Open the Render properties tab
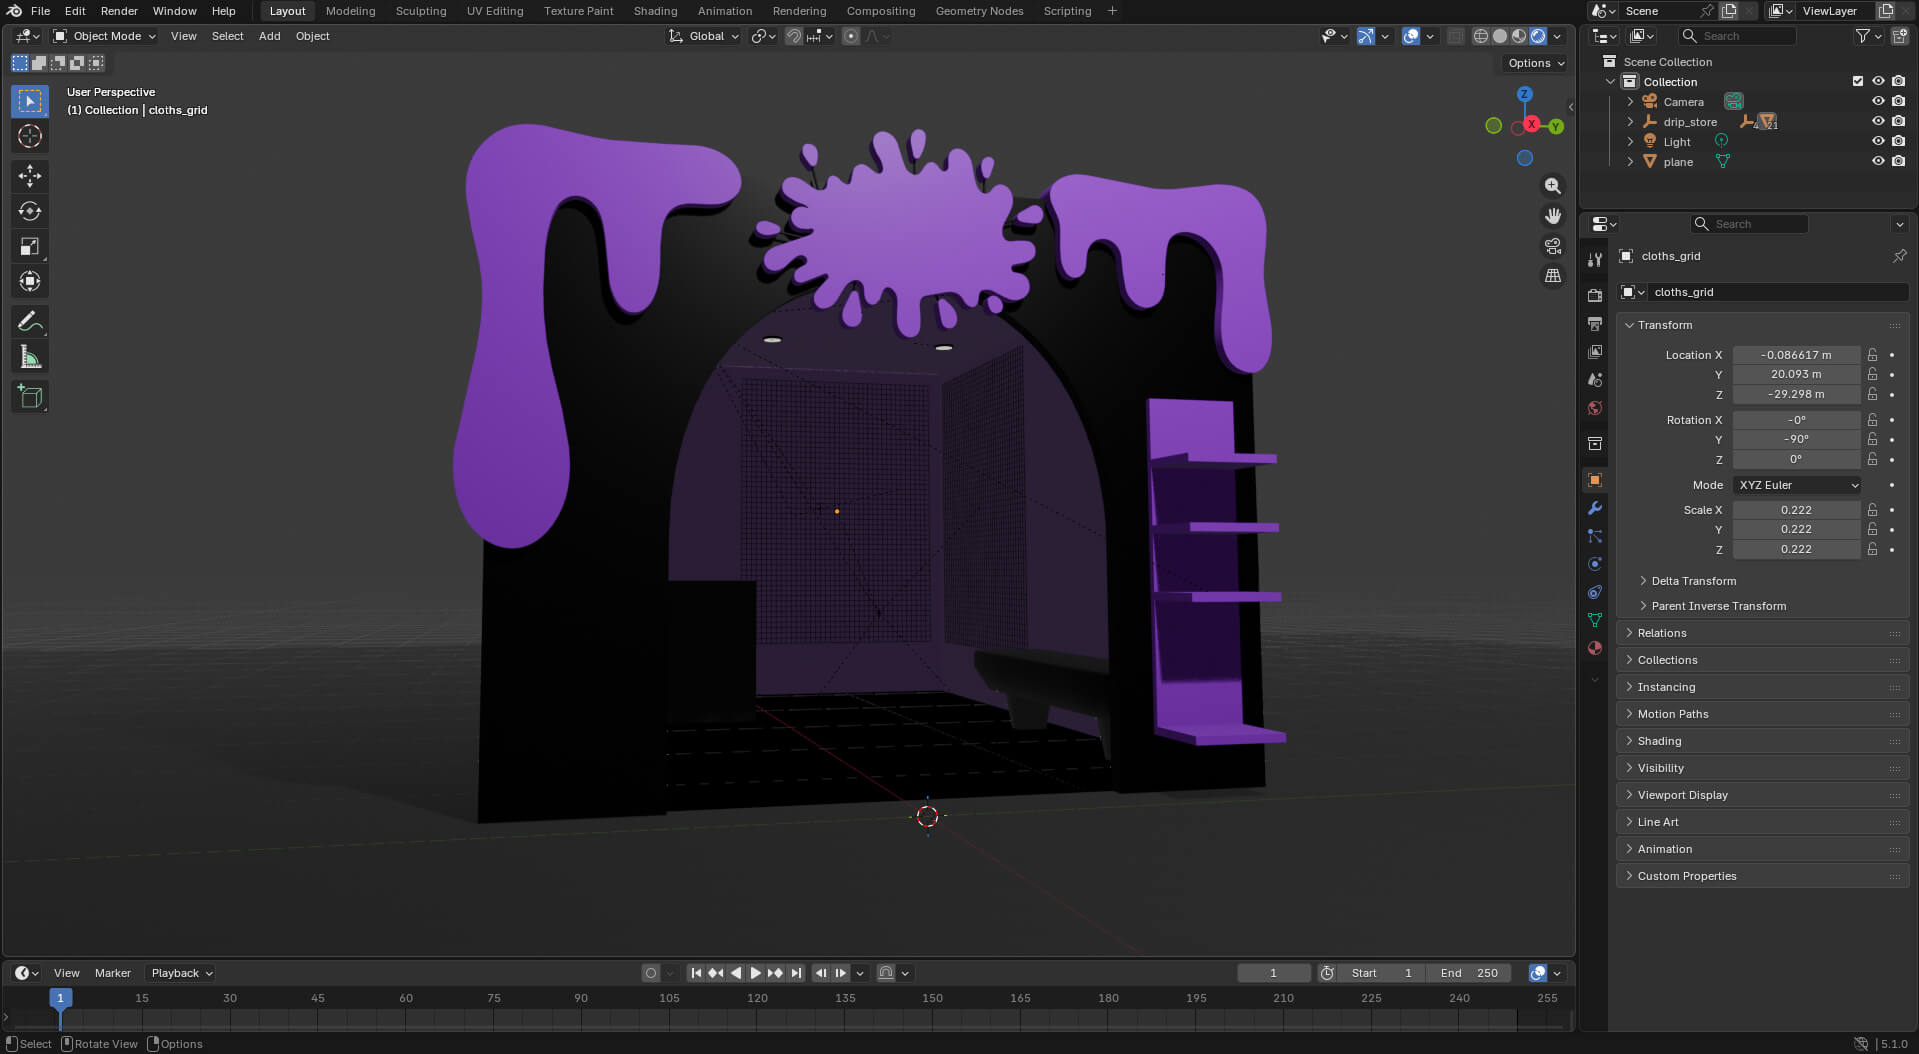1919x1054 pixels. pyautogui.click(x=1595, y=296)
